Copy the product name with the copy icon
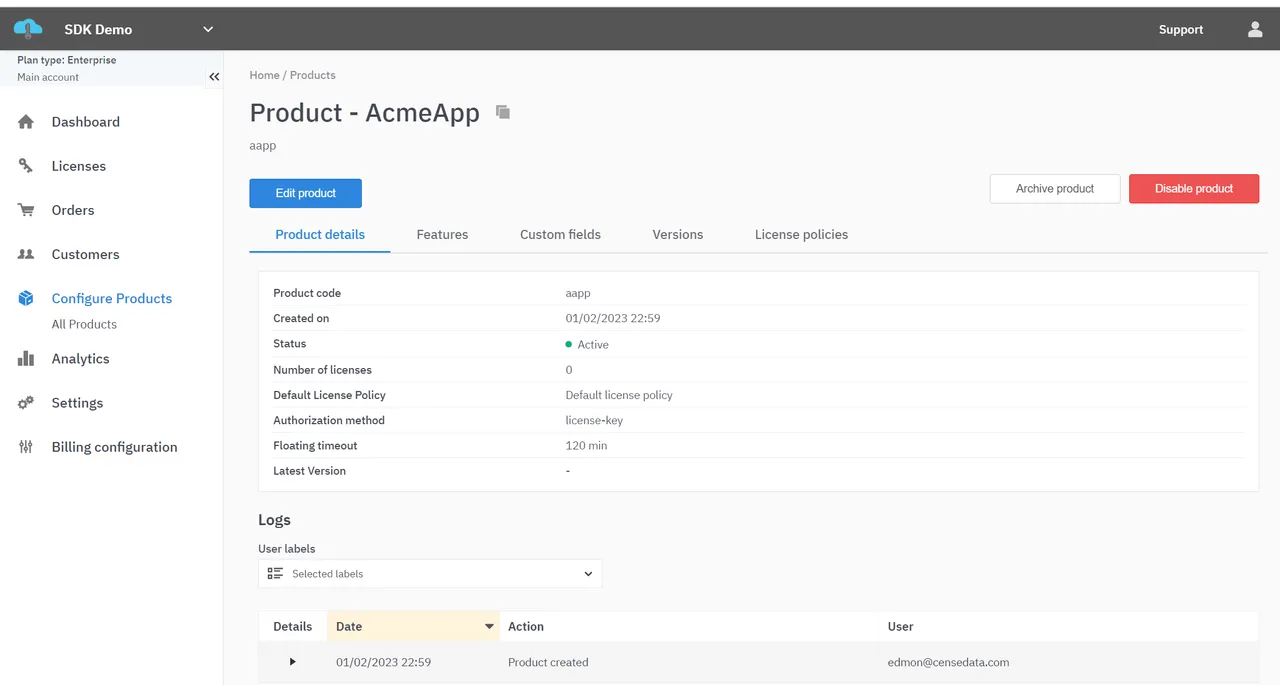 point(502,112)
